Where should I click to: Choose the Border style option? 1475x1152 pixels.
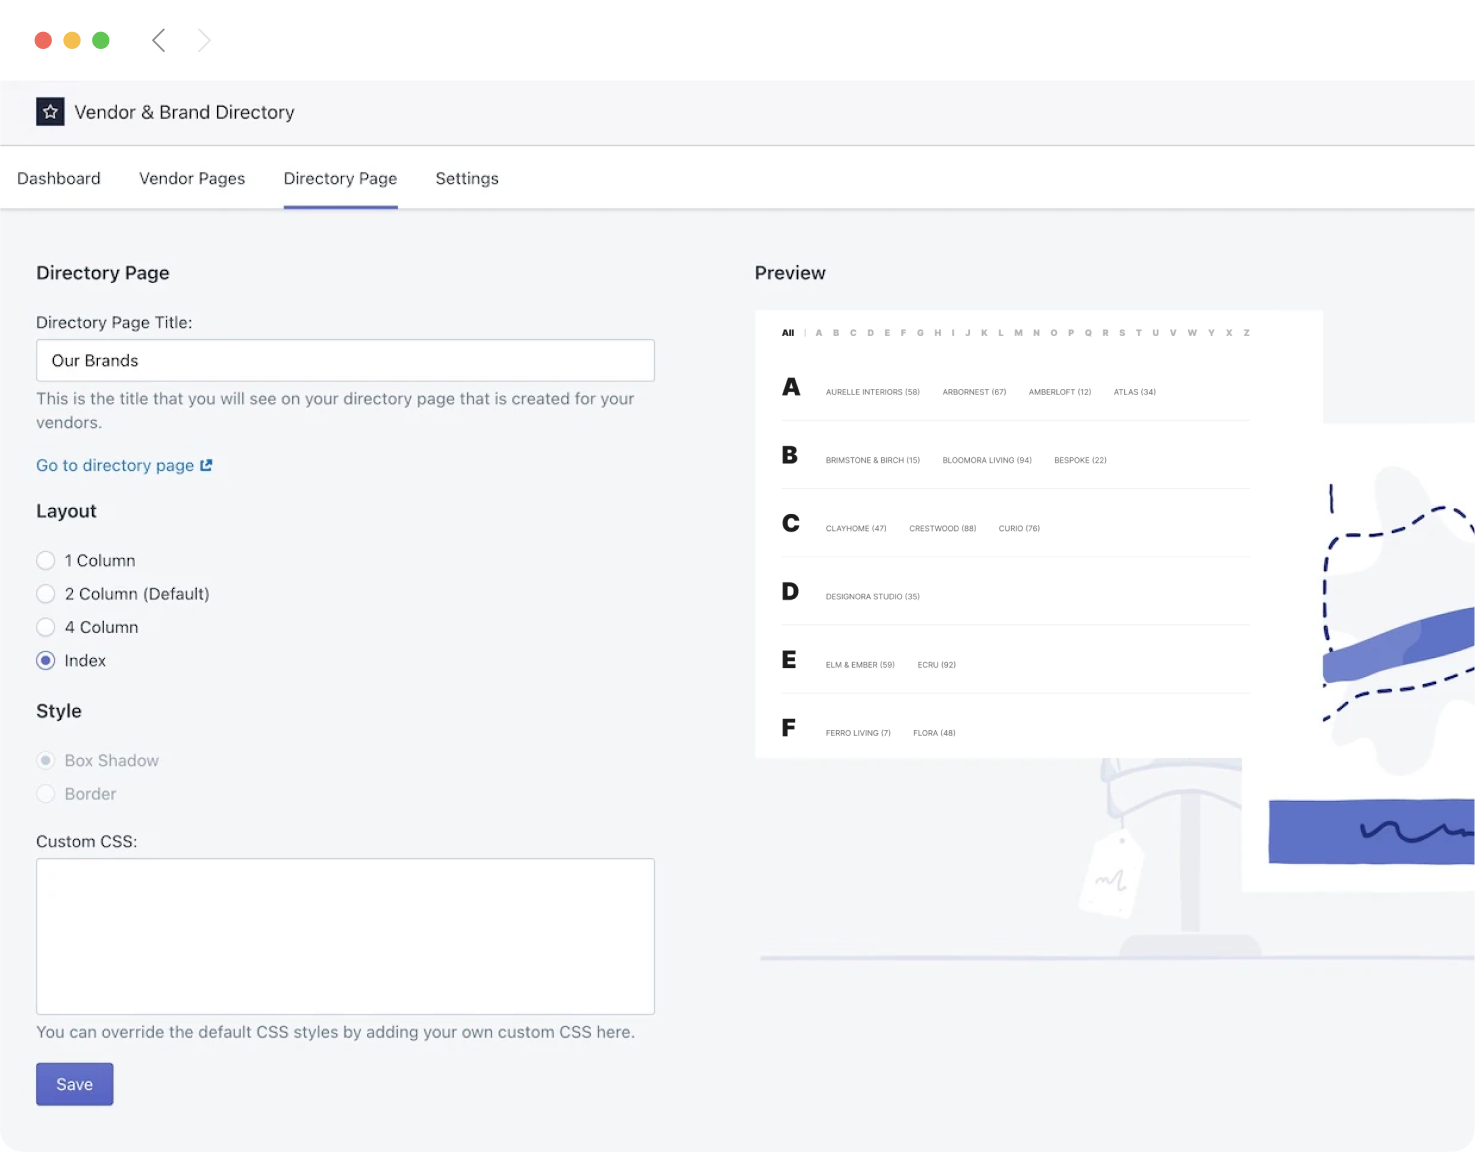(x=45, y=793)
